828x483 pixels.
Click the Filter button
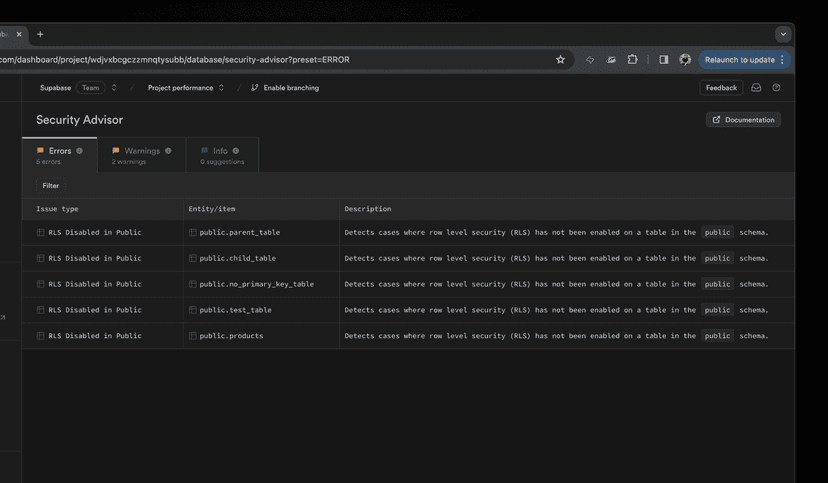click(51, 185)
